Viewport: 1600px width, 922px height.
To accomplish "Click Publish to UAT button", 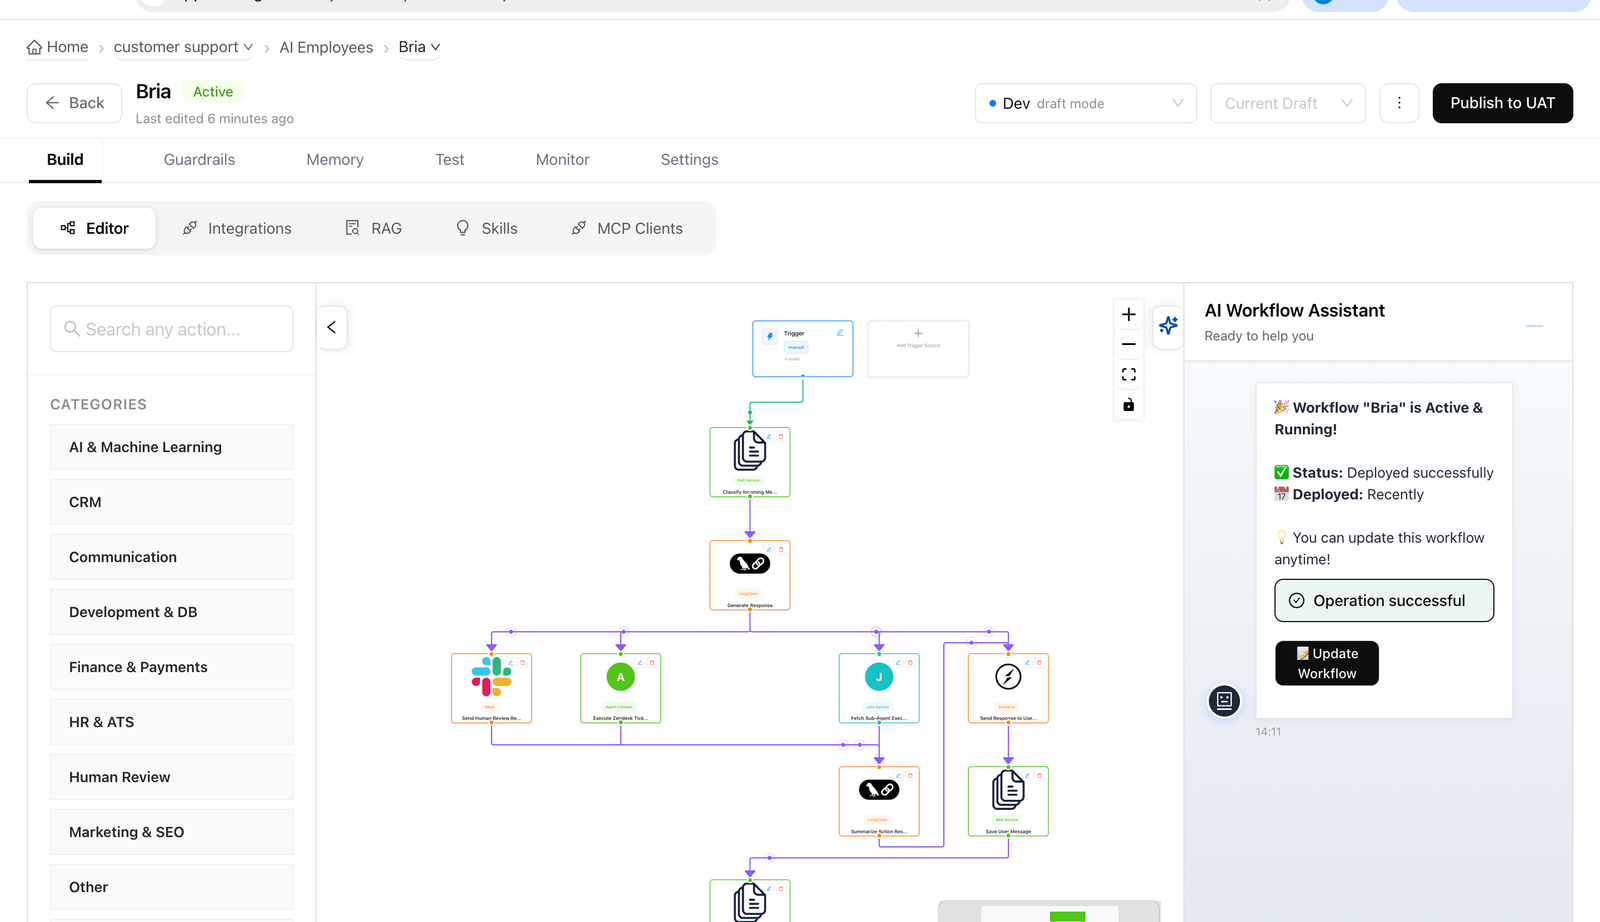I will 1502,103.
